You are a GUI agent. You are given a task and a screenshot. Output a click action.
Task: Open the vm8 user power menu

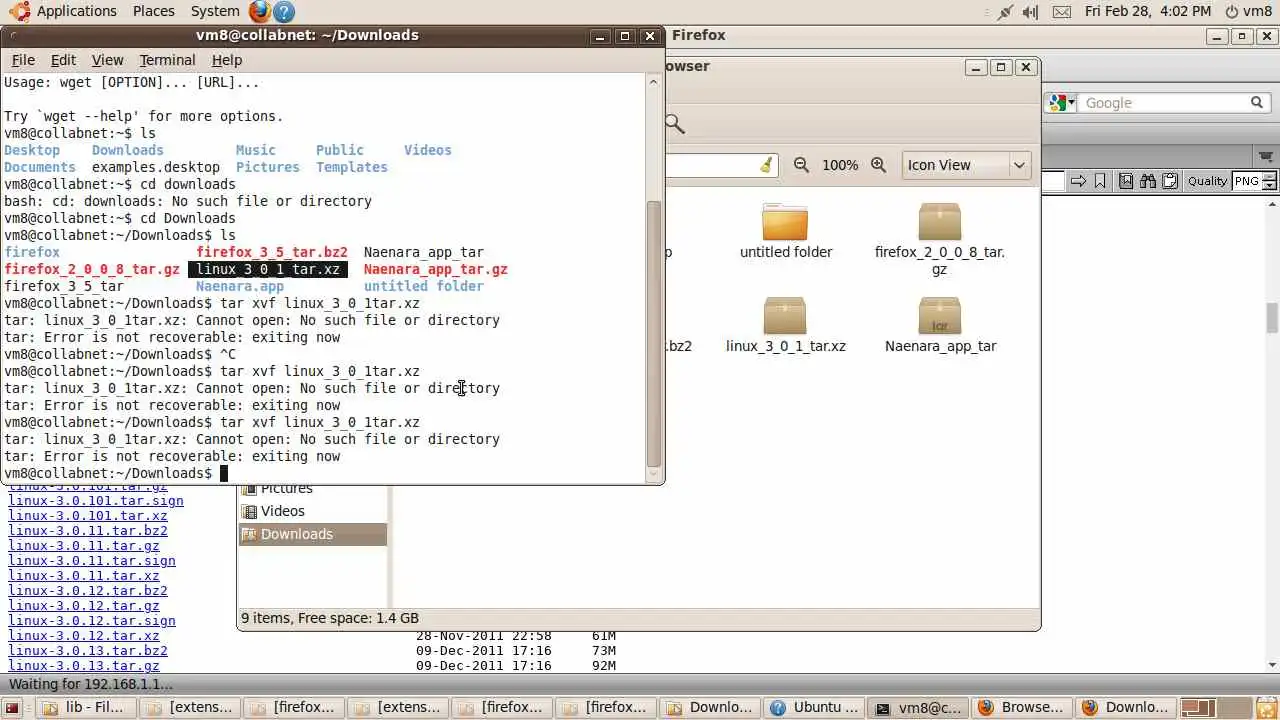point(1249,11)
